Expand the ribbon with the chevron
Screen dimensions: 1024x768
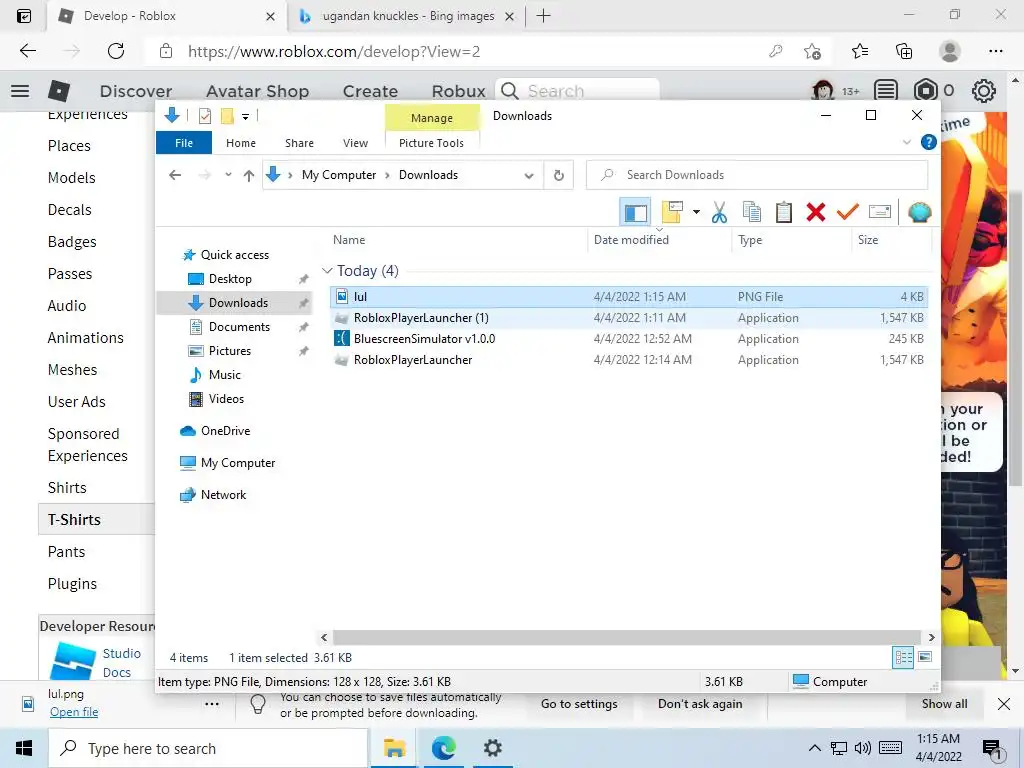906,142
